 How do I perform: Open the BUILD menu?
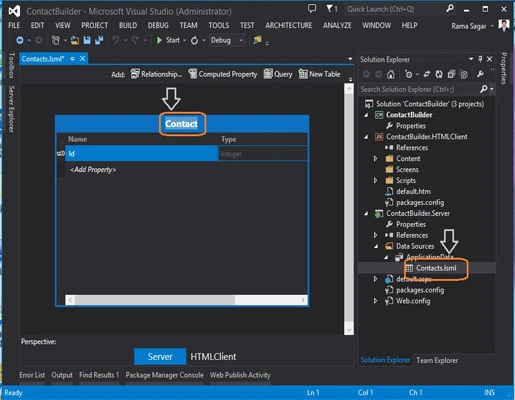coord(128,25)
